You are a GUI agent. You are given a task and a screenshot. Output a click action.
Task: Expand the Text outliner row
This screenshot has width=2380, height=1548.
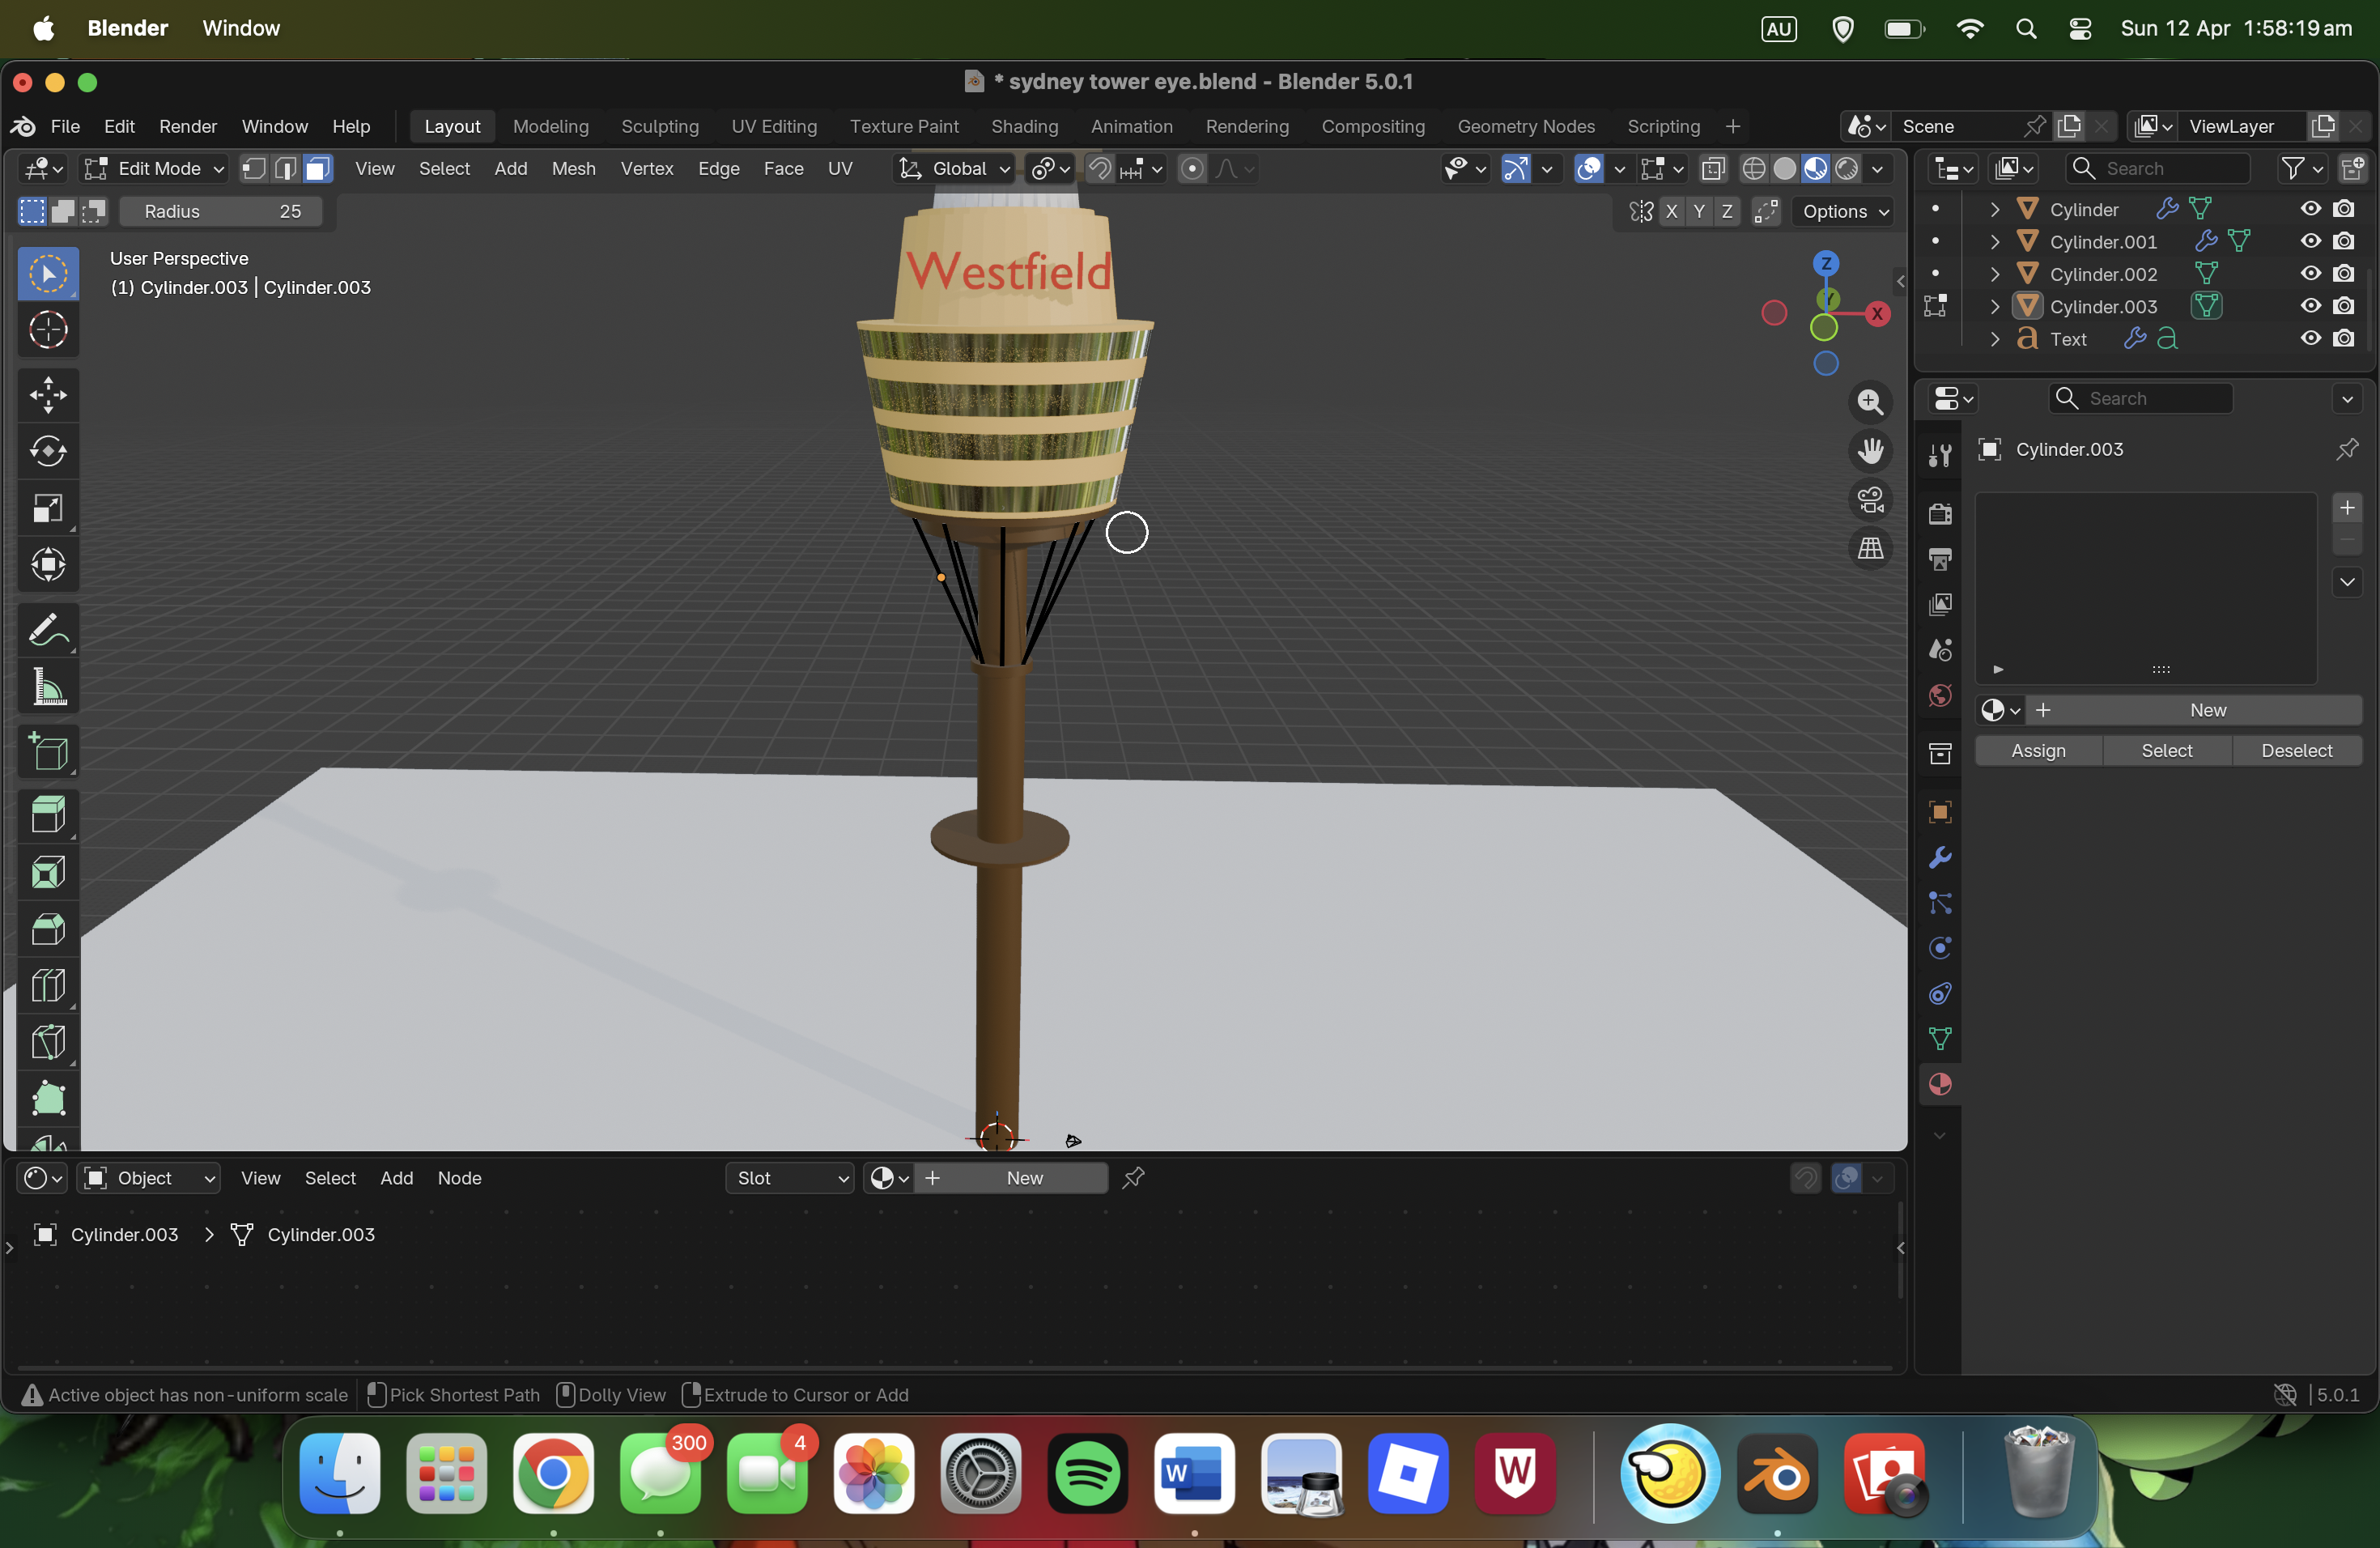tap(1995, 339)
